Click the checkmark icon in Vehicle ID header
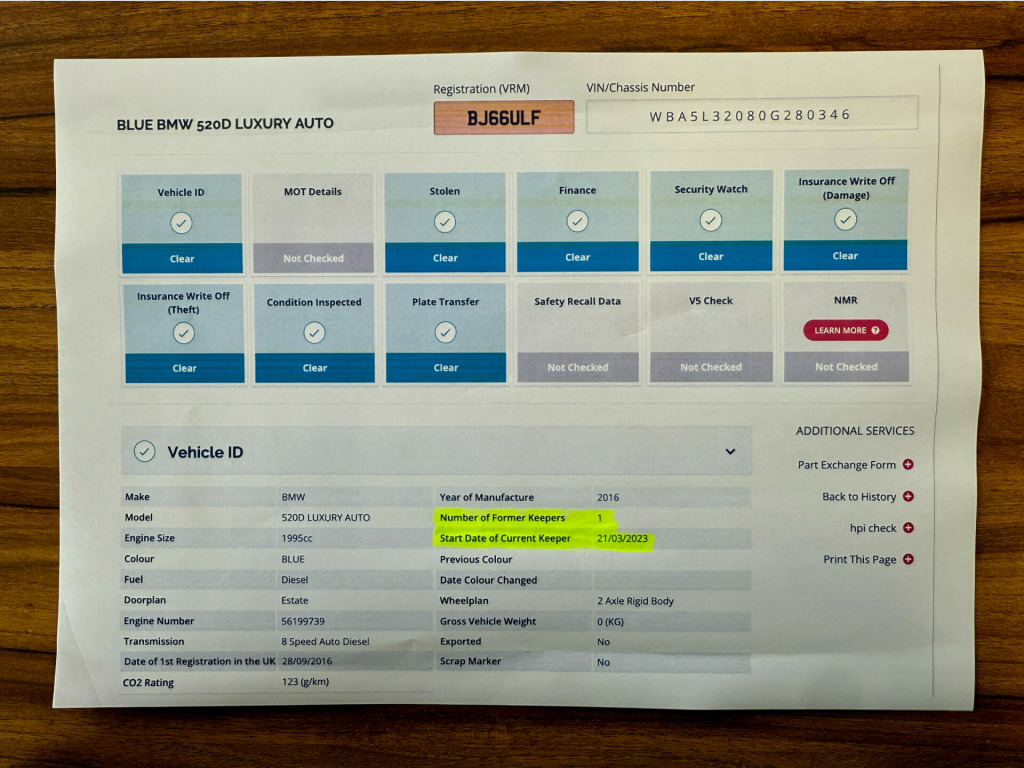 [145, 452]
